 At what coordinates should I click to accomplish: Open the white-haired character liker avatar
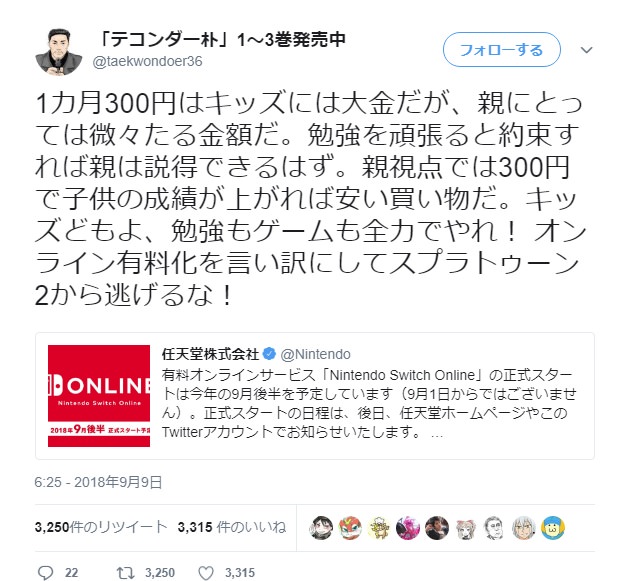pos(524,528)
